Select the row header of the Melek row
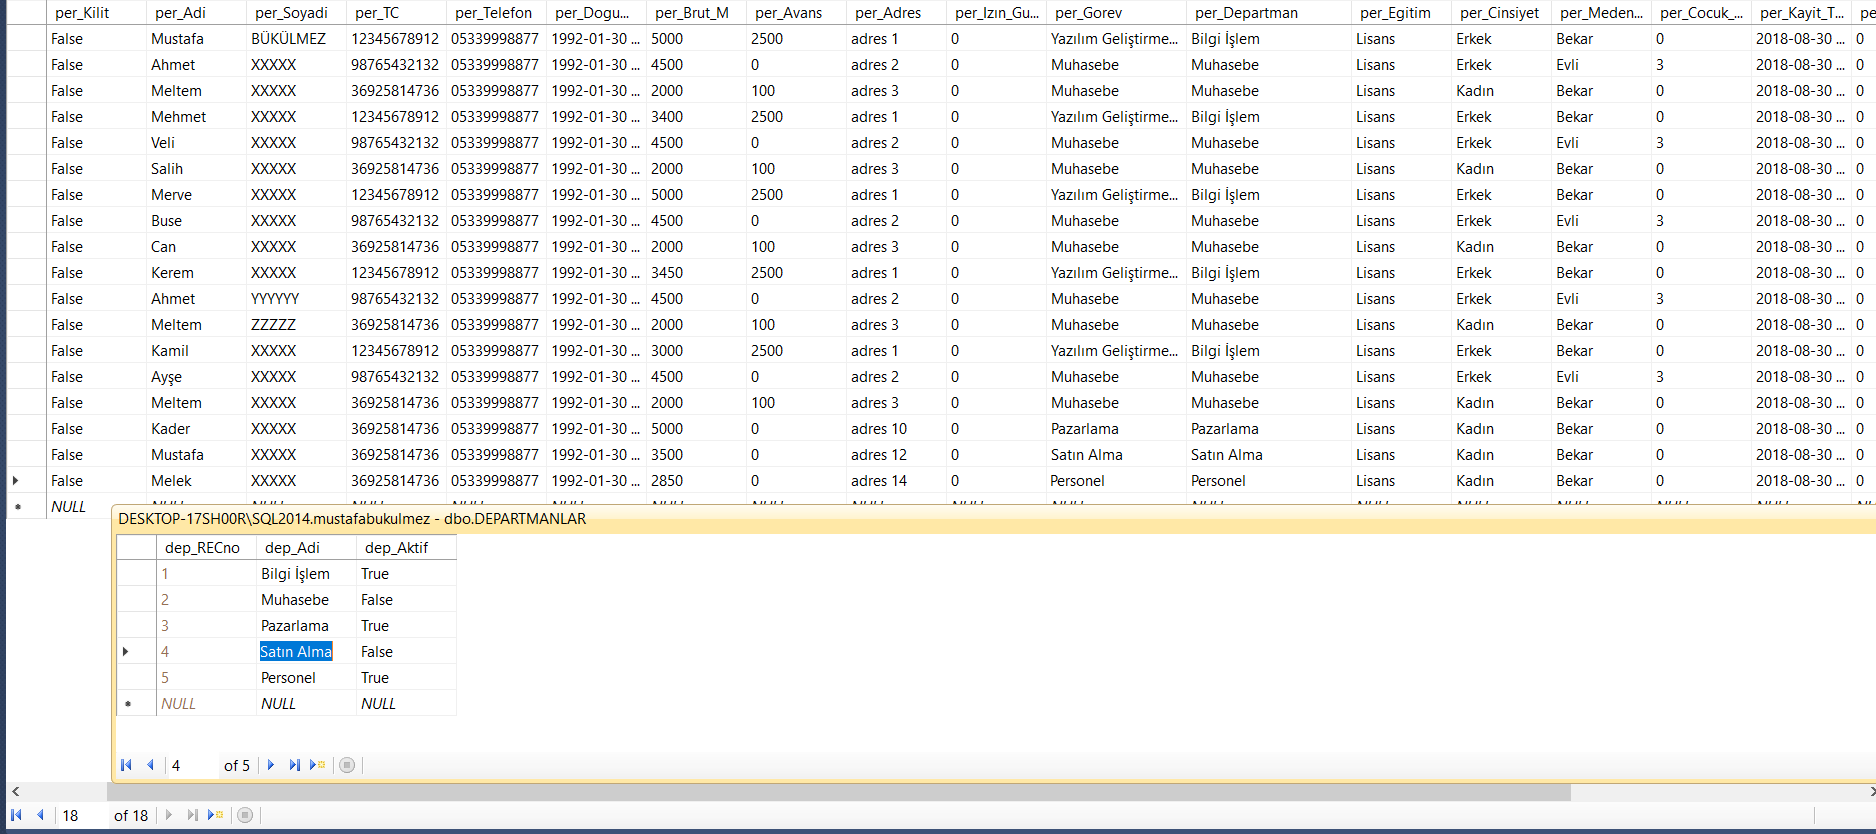The image size is (1876, 834). 16,481
